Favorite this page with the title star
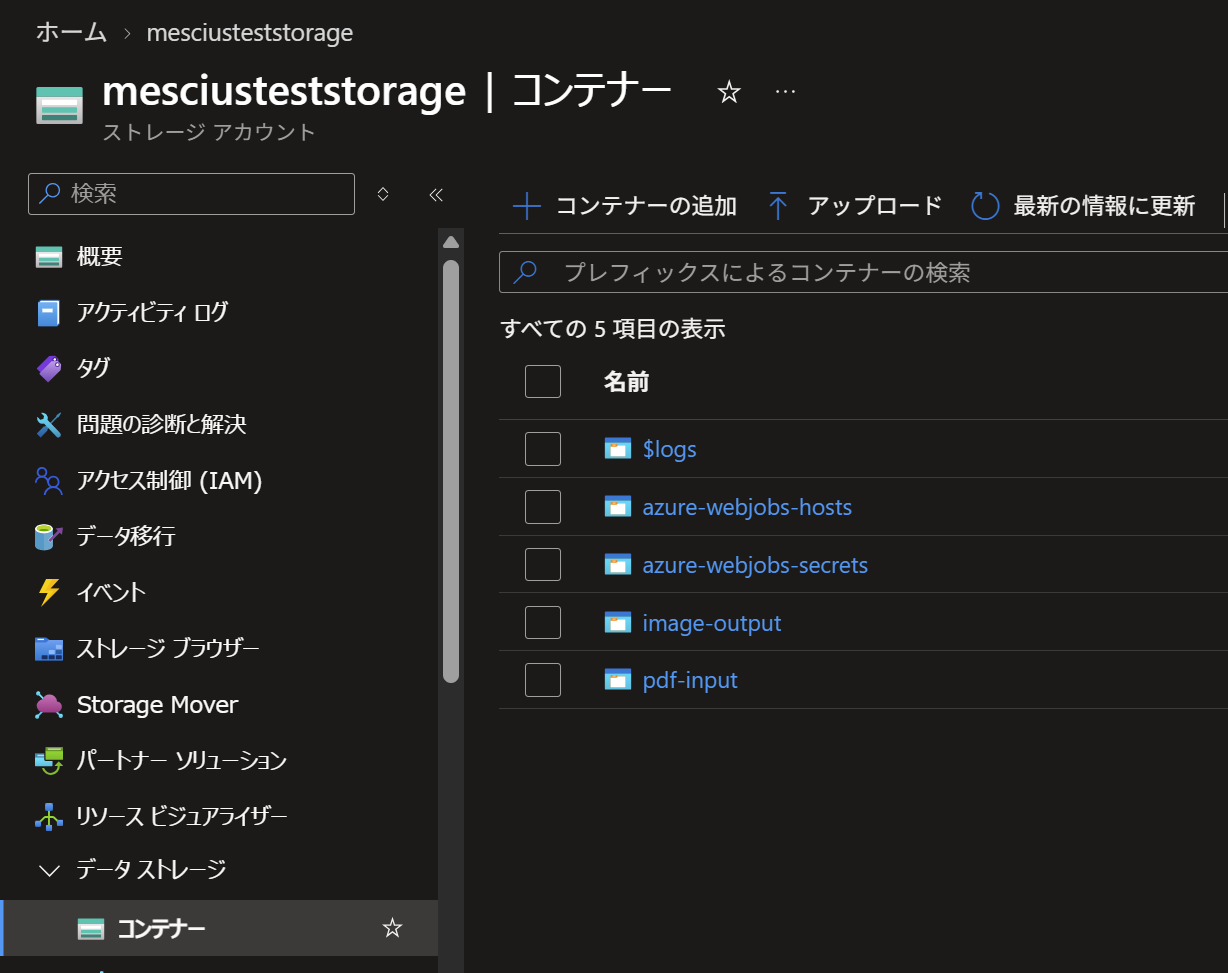This screenshot has width=1228, height=973. (x=729, y=92)
